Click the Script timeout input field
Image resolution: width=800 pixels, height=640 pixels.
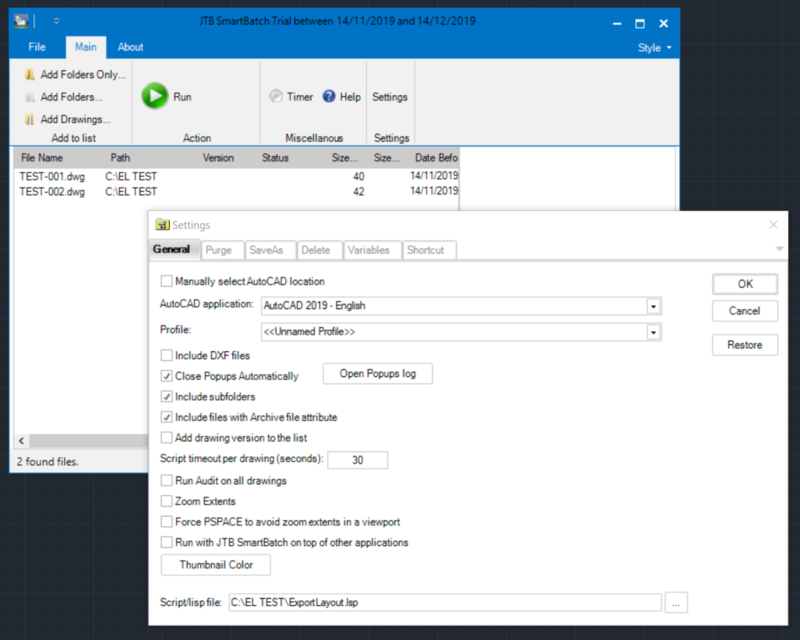pos(357,460)
